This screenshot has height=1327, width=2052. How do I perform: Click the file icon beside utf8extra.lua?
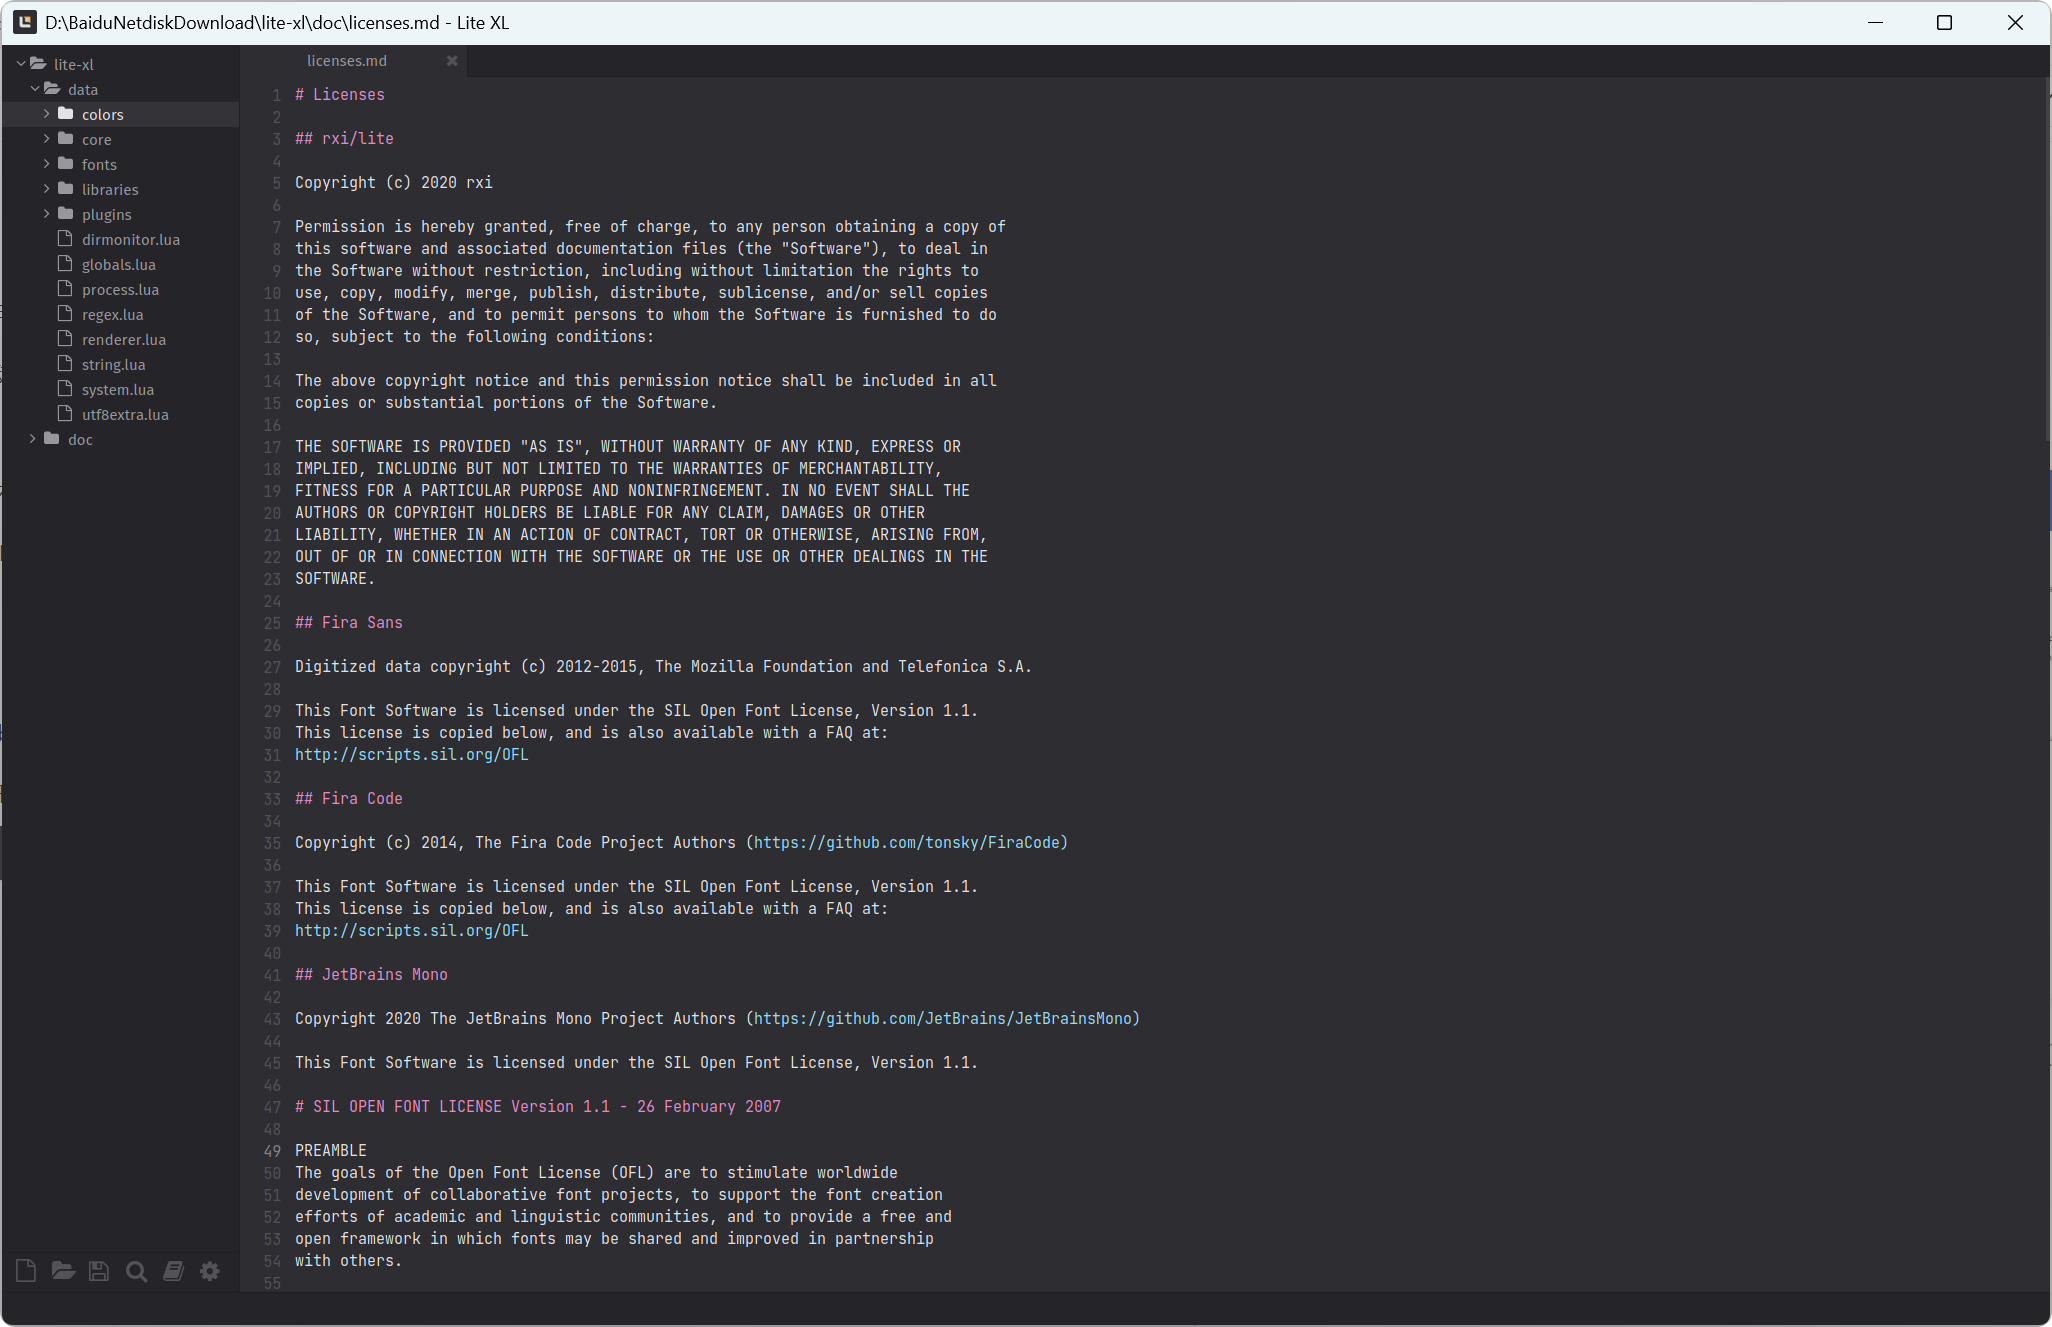[65, 414]
